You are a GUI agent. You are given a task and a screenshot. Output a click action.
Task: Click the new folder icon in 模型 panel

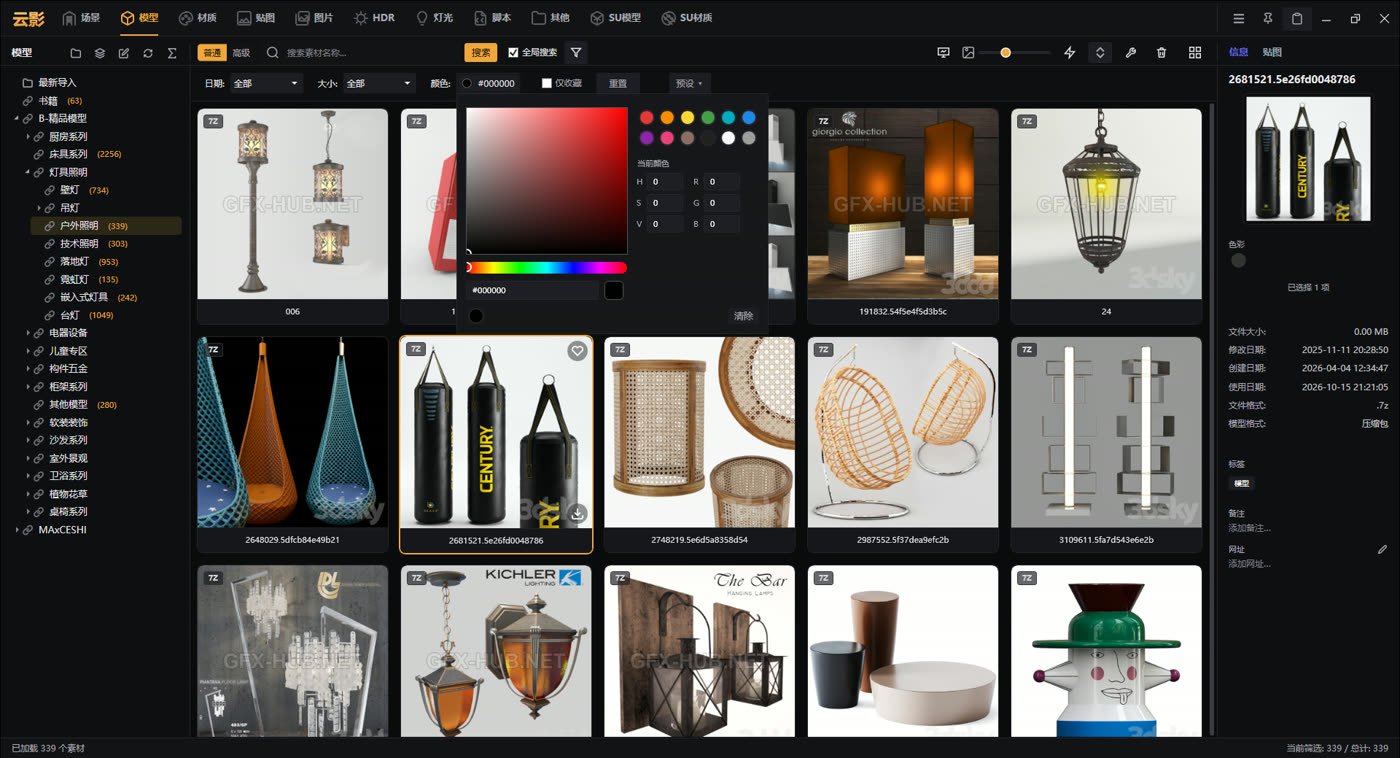click(x=76, y=53)
